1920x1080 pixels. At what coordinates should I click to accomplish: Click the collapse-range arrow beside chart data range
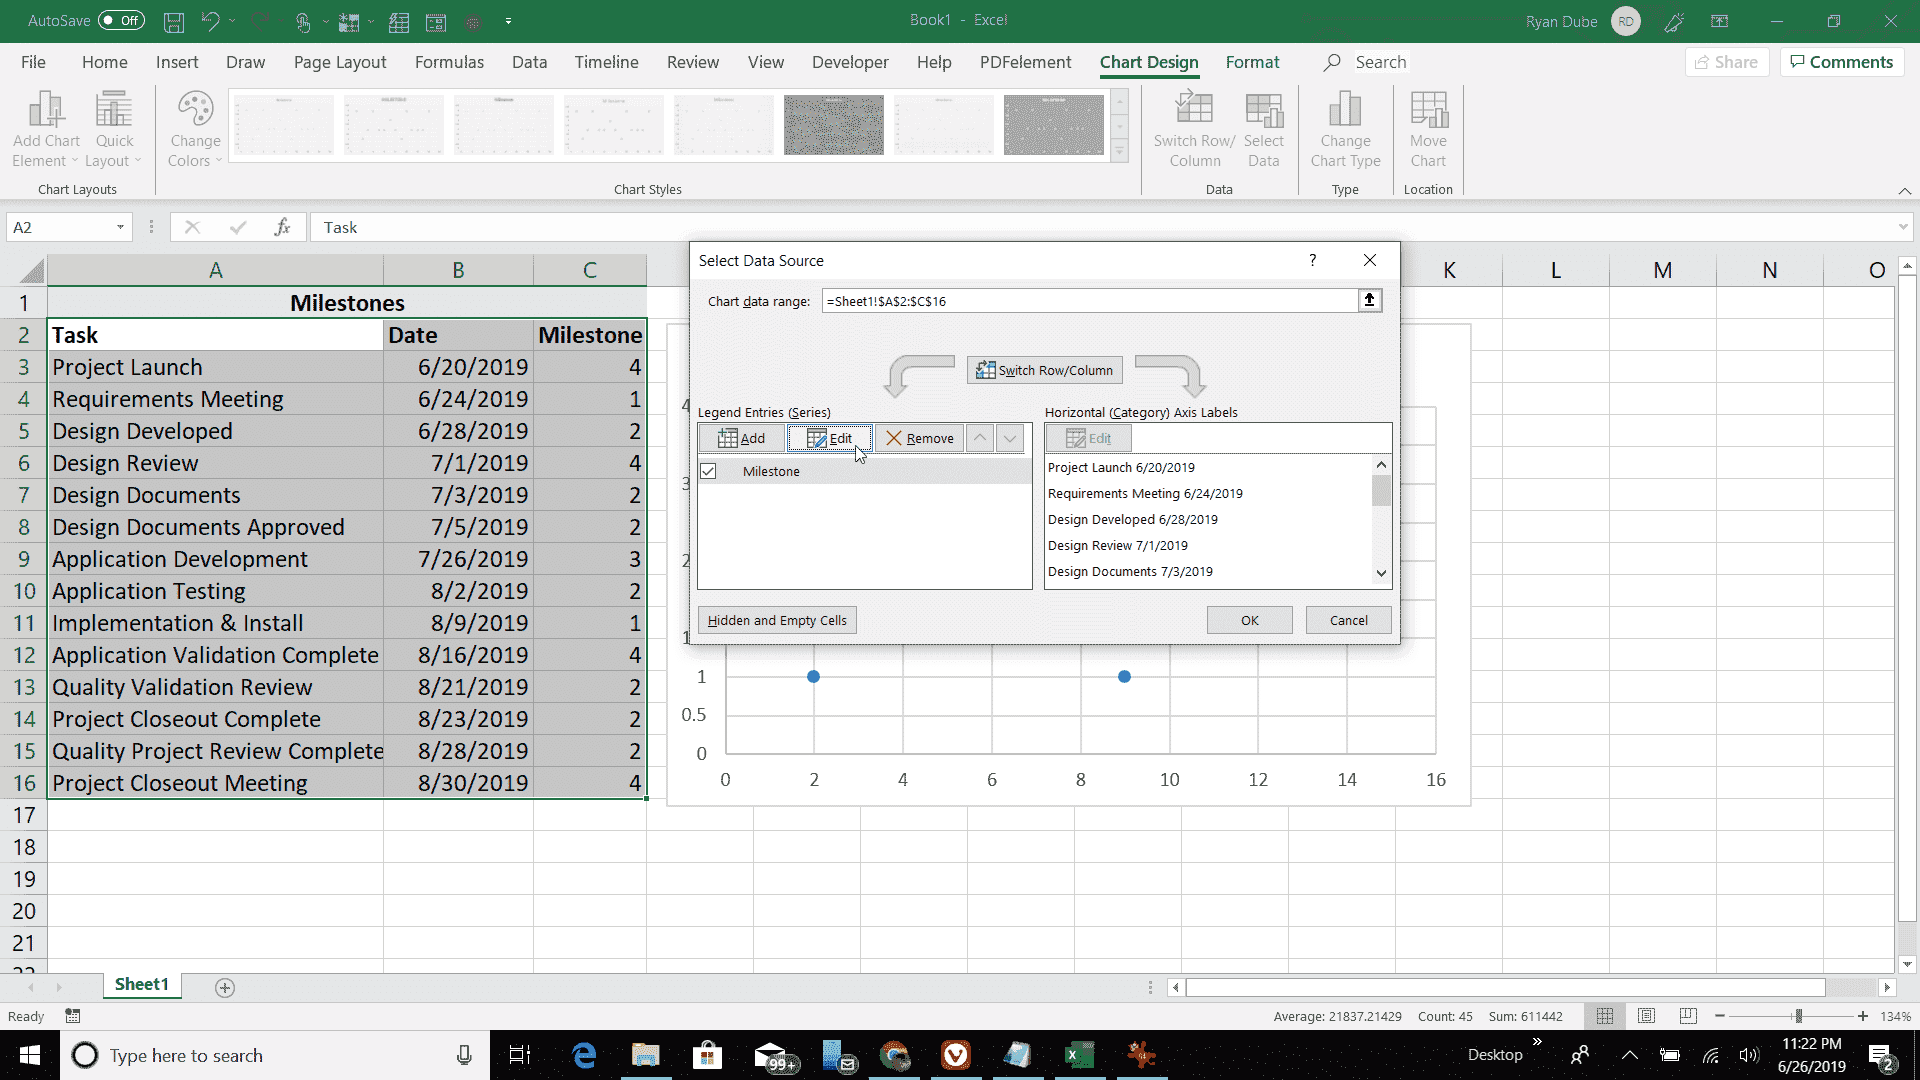click(x=1370, y=300)
